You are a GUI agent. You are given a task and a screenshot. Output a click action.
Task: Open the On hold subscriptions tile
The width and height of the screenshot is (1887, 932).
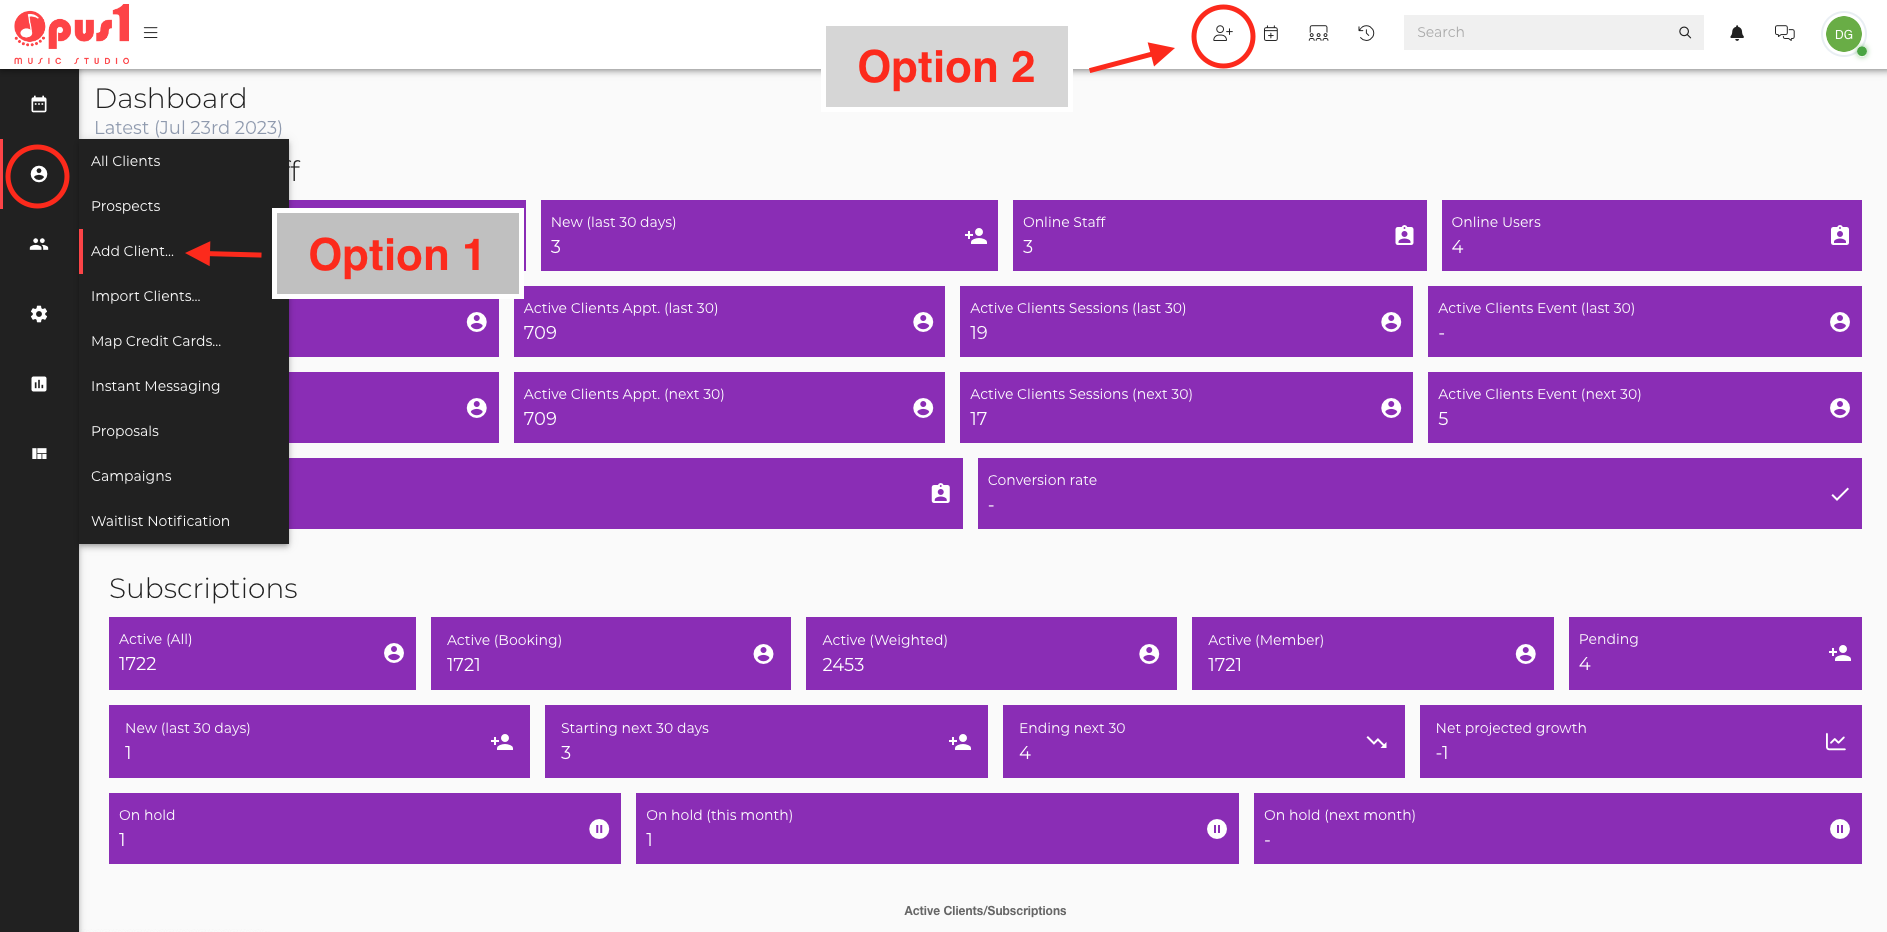(365, 828)
